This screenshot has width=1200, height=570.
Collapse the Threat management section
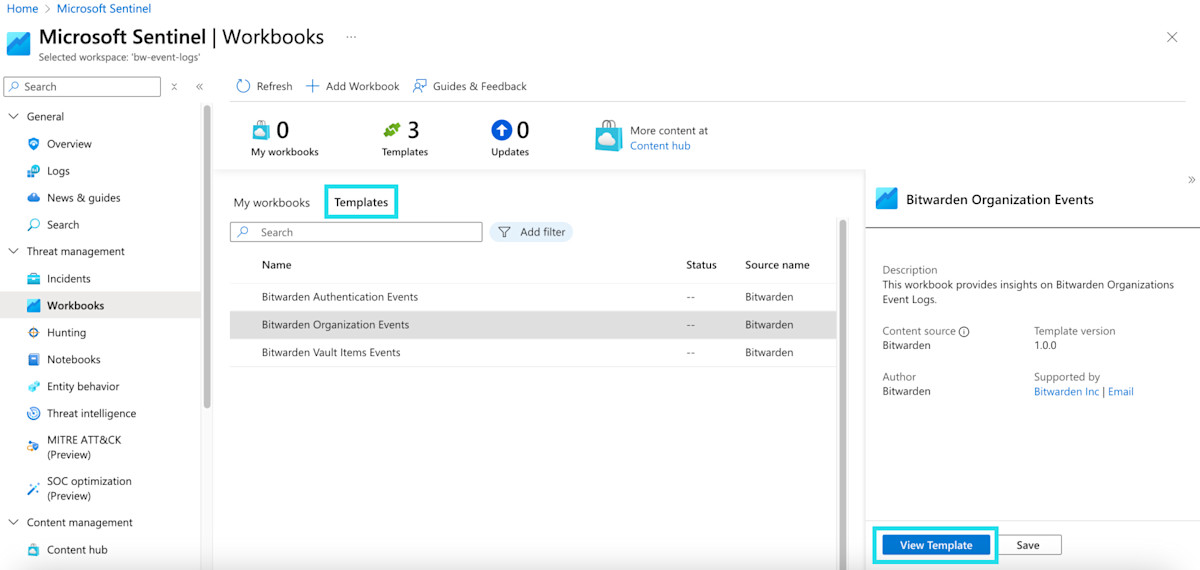click(14, 252)
